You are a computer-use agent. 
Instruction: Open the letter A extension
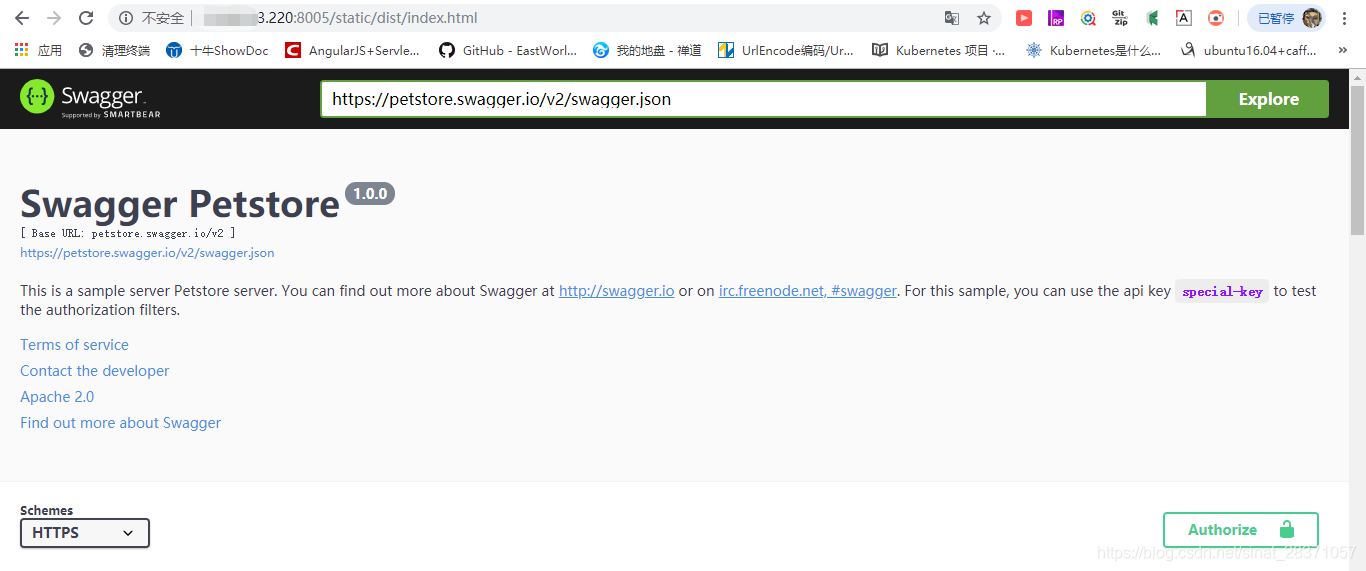[1184, 18]
